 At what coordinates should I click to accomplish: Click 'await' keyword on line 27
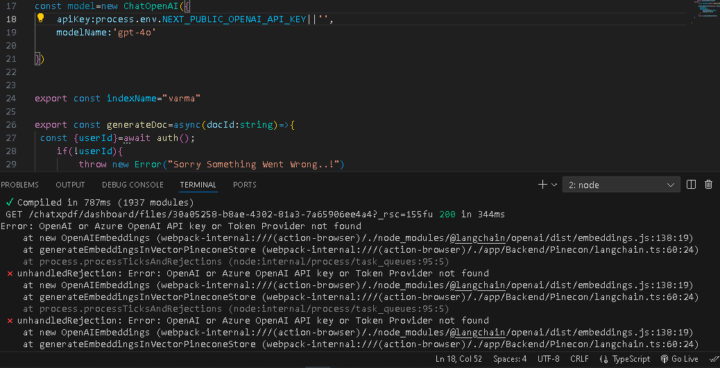[x=137, y=138]
